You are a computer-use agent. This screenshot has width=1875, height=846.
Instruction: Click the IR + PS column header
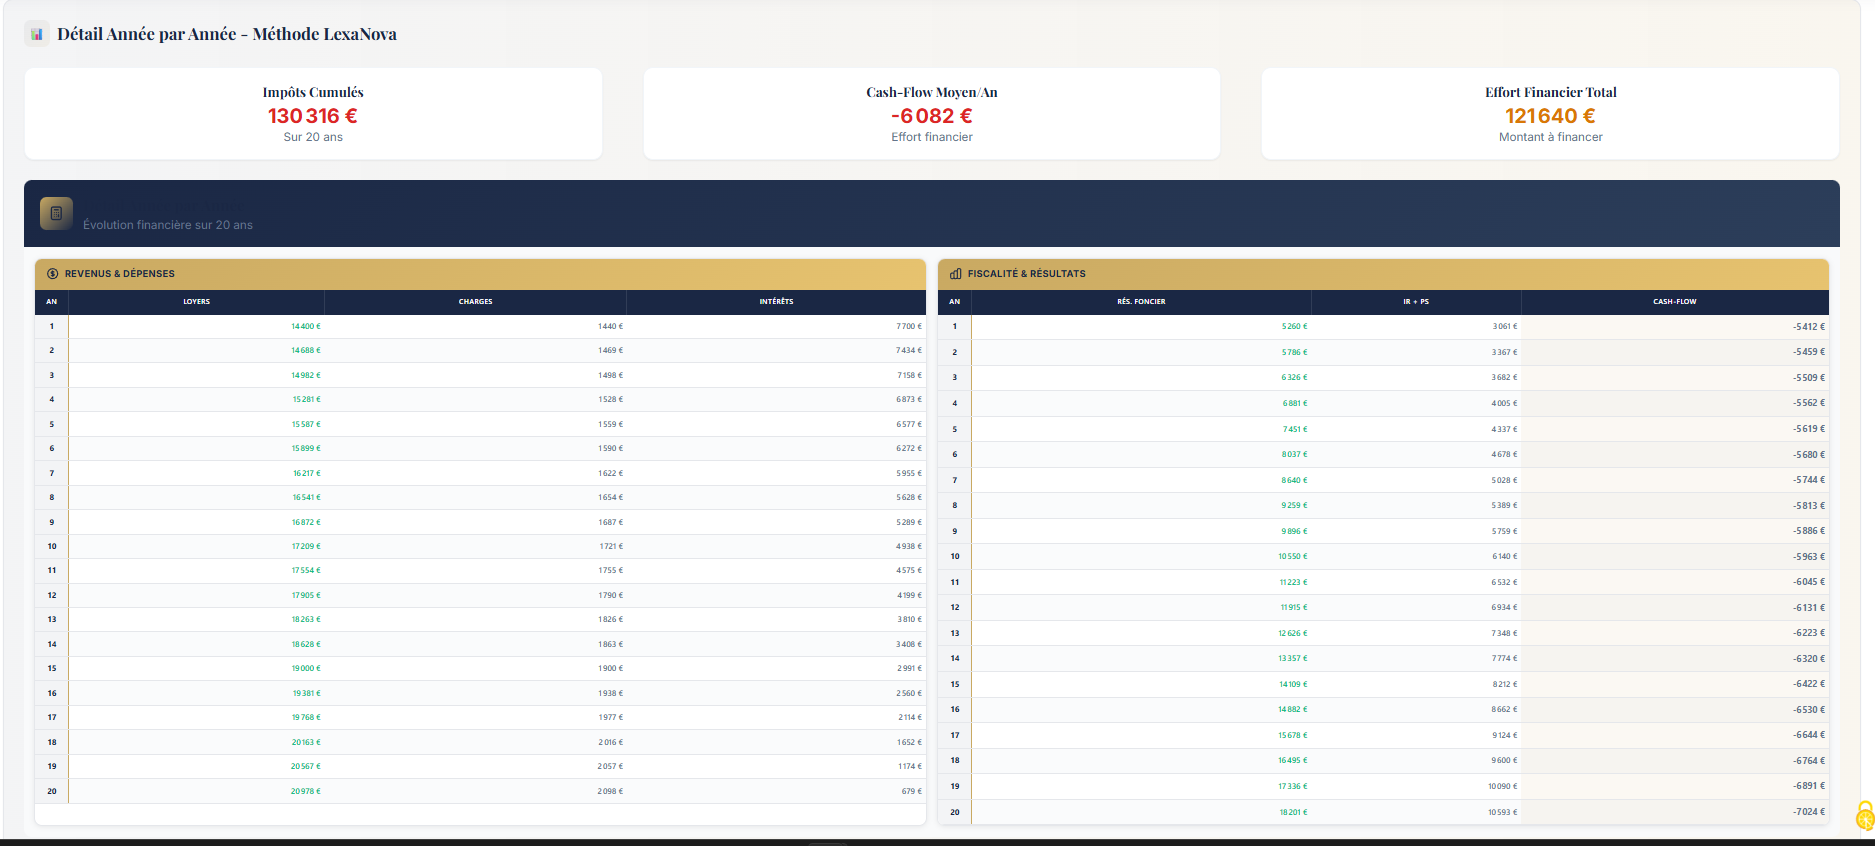pos(1416,301)
